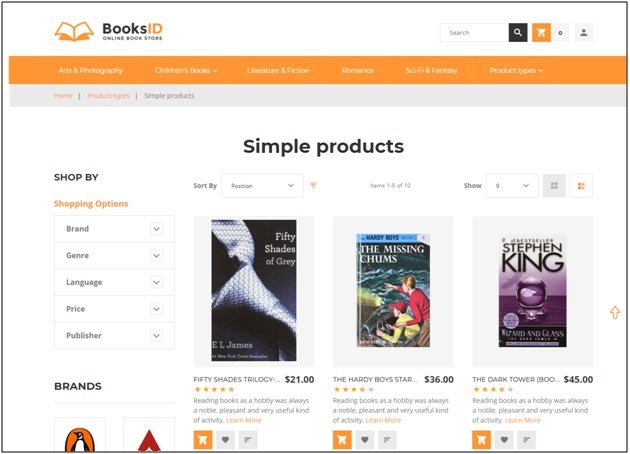Open the Show items count dropdown
This screenshot has height=454, width=630.
tap(512, 186)
